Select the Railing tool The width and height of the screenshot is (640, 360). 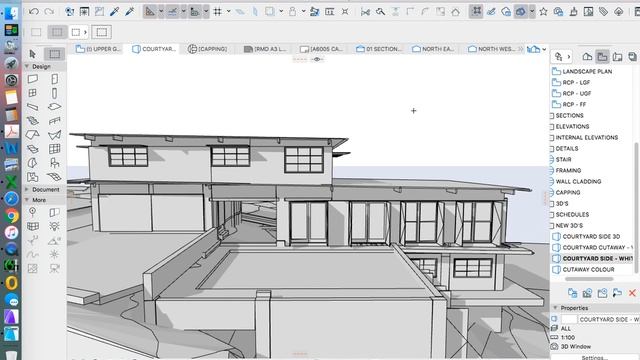[x=54, y=121]
